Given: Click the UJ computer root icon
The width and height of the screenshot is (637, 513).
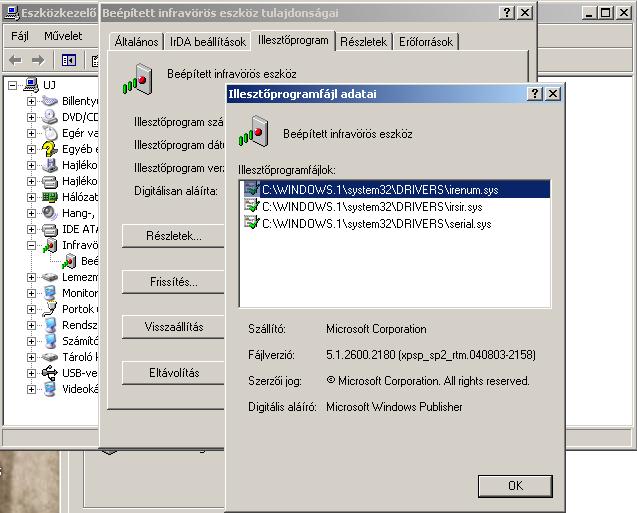Looking at the screenshot, I should tap(31, 84).
